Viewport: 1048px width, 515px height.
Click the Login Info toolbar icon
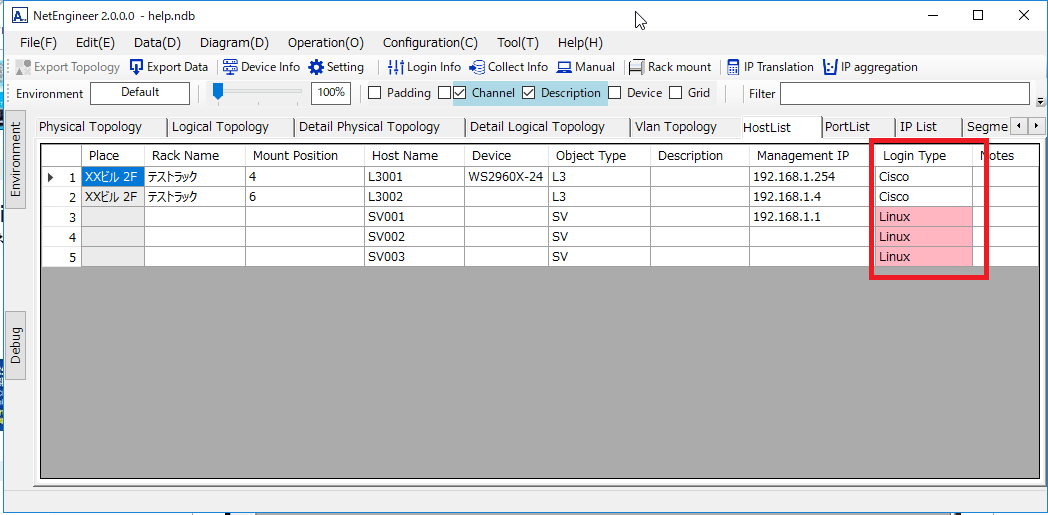point(396,67)
